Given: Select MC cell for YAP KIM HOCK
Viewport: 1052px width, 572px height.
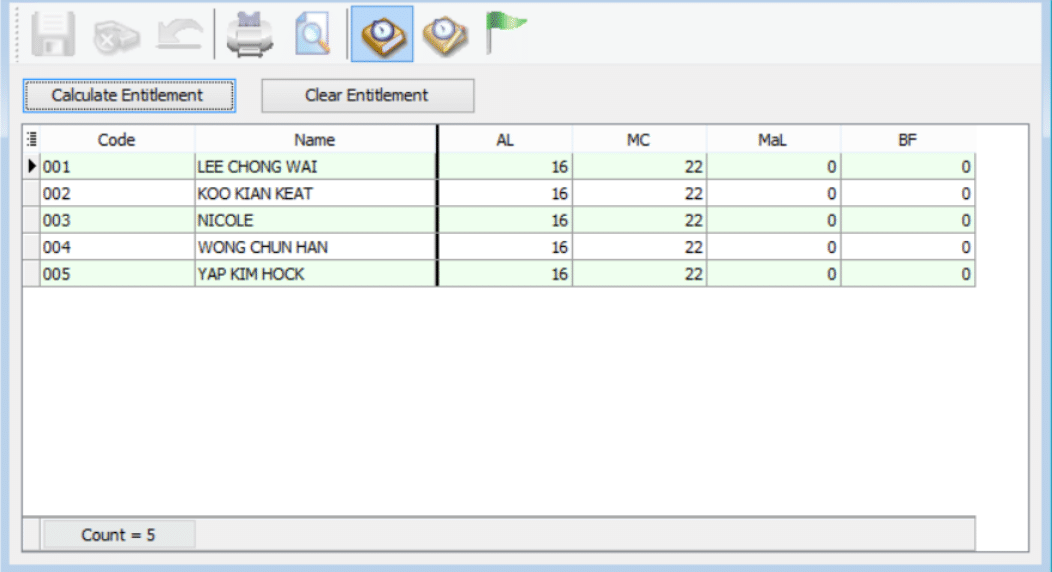Looking at the screenshot, I should coord(639,274).
